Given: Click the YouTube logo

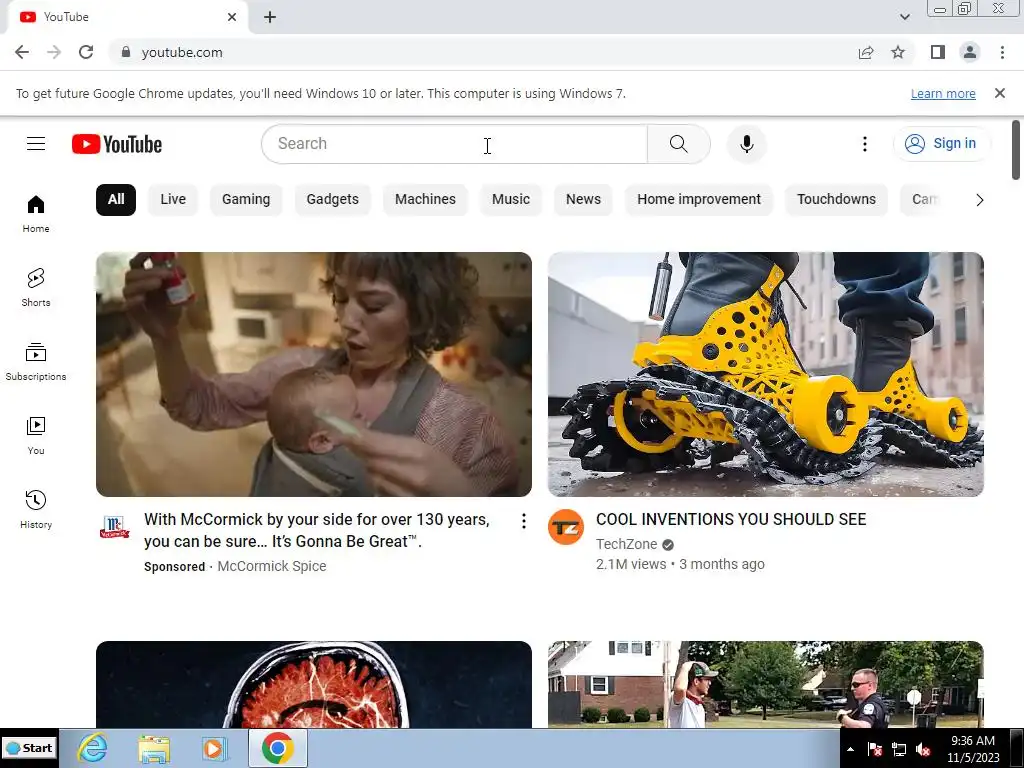Looking at the screenshot, I should pyautogui.click(x=117, y=144).
